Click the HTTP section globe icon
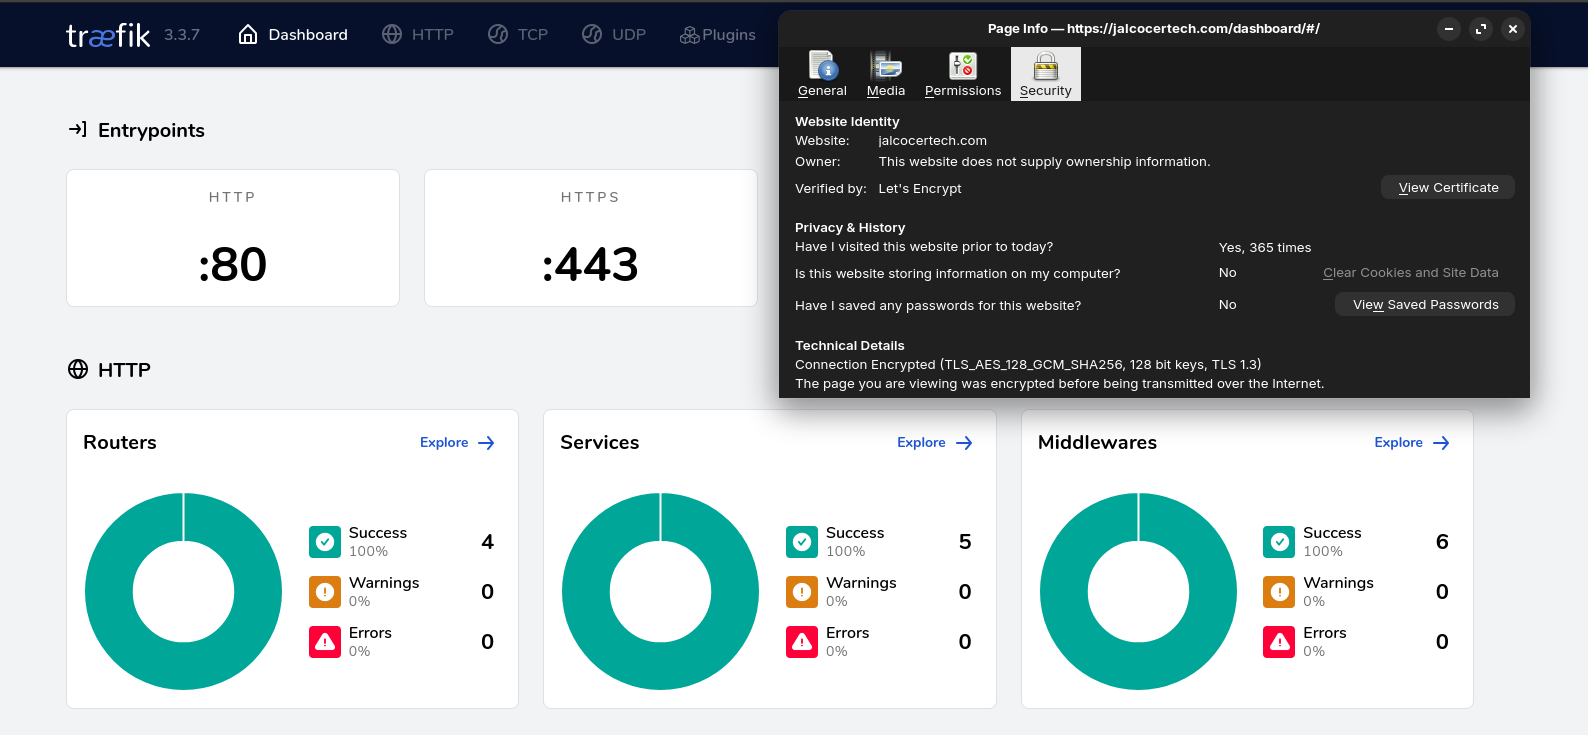 click(x=78, y=369)
